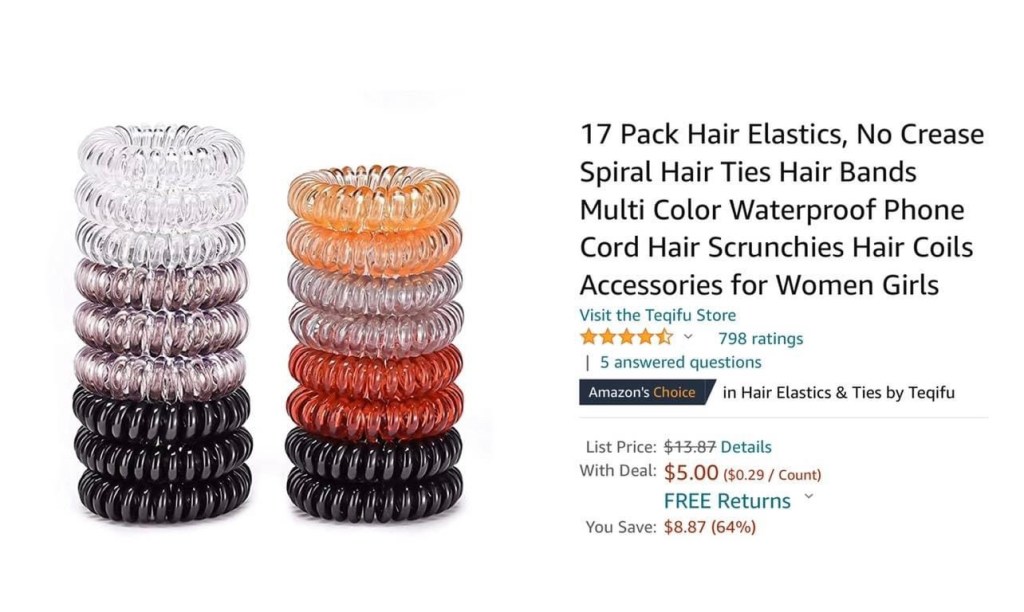Click the star rating icons
Image resolution: width=1024 pixels, height=612 pixels.
click(x=626, y=338)
